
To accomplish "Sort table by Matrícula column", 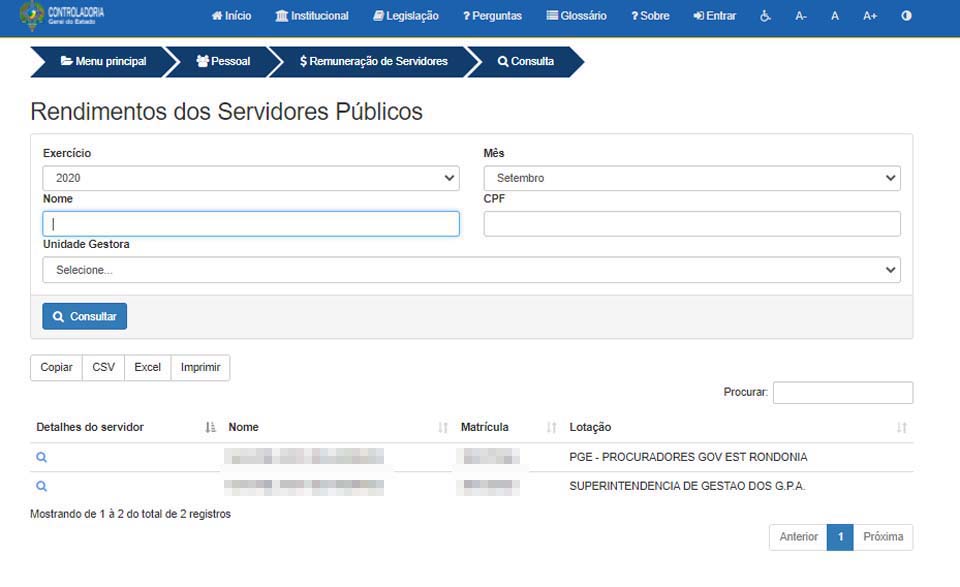I will tap(507, 427).
